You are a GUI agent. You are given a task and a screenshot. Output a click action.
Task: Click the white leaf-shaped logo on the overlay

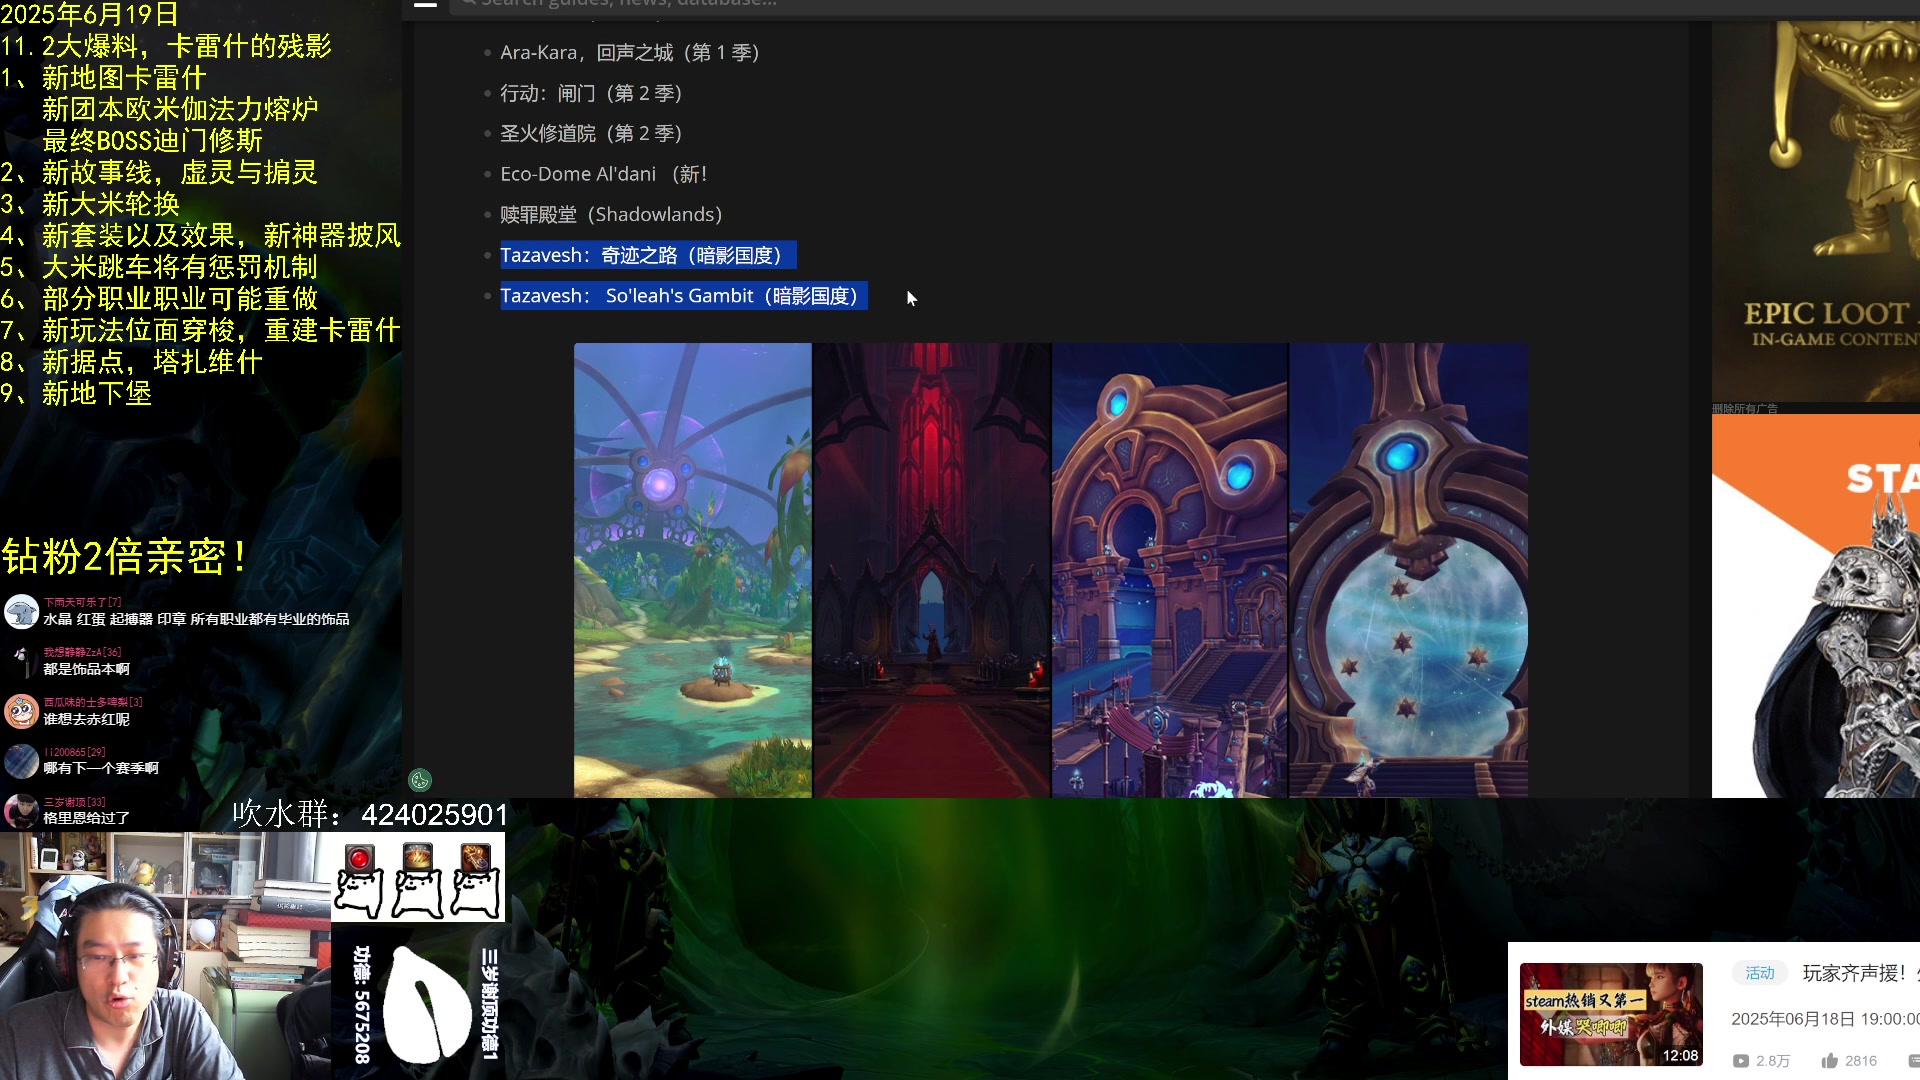pyautogui.click(x=427, y=1004)
